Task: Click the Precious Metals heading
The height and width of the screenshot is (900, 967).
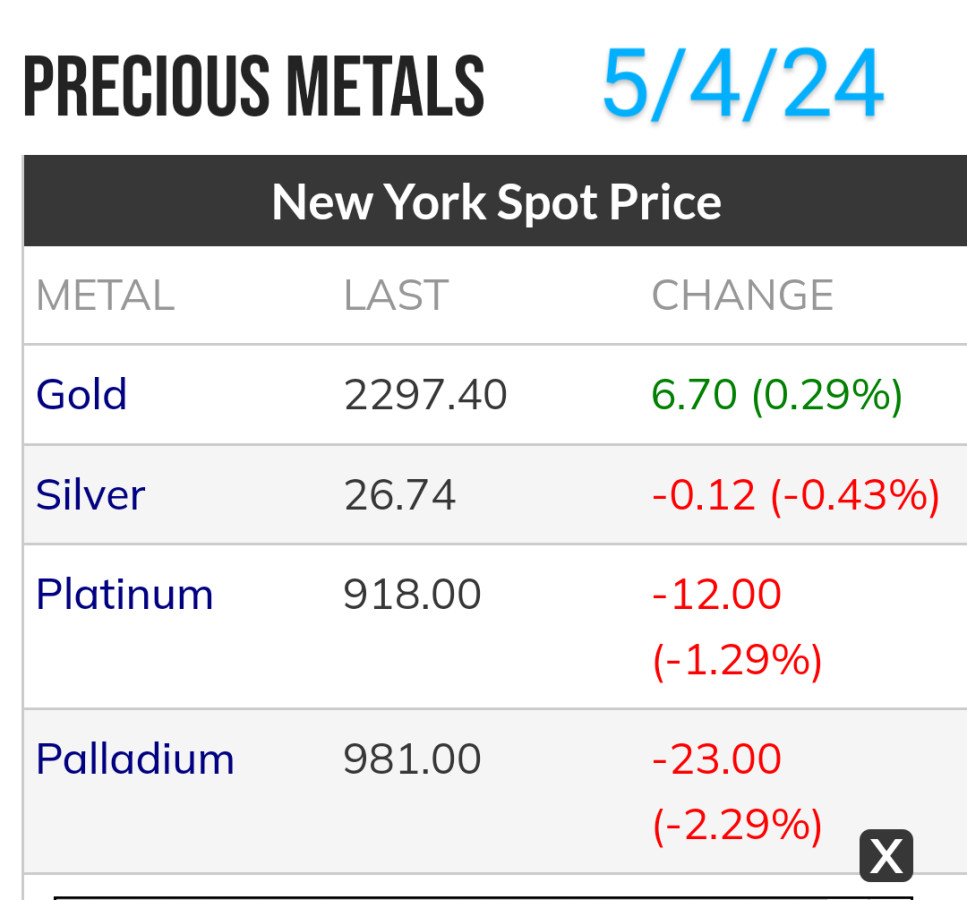Action: tap(254, 87)
